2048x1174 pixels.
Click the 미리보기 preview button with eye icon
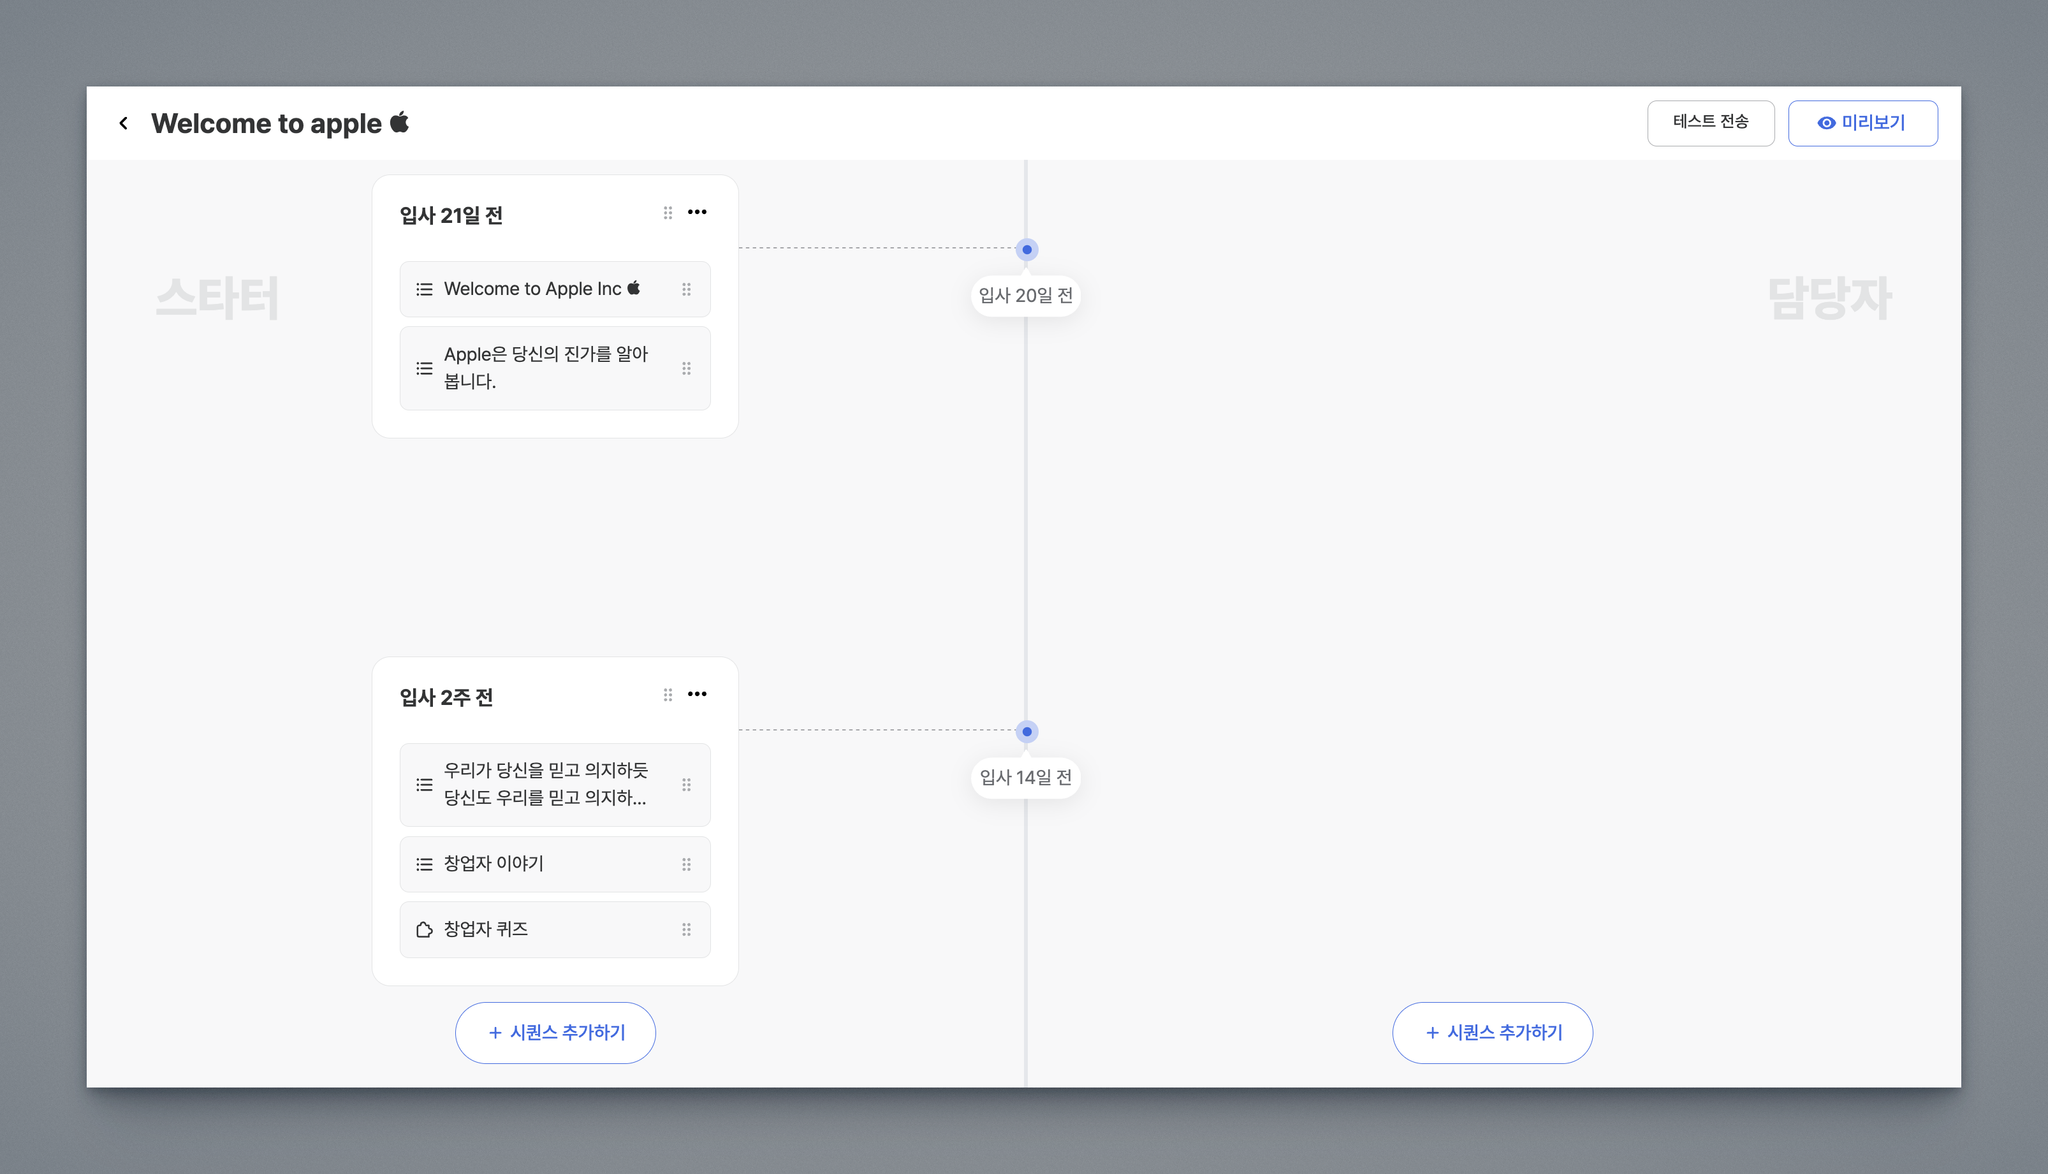[x=1862, y=123]
